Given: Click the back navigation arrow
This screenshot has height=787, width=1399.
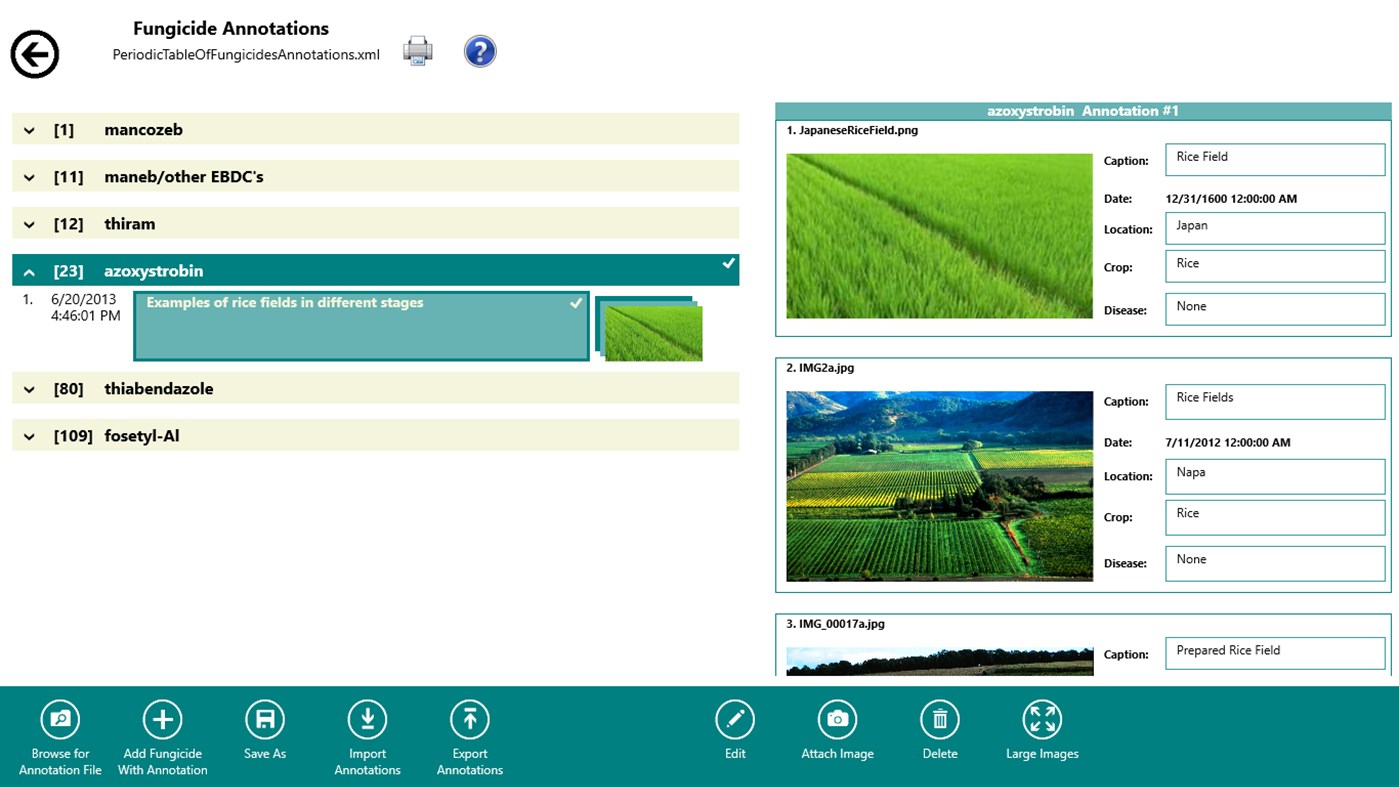Looking at the screenshot, I should coord(34,53).
